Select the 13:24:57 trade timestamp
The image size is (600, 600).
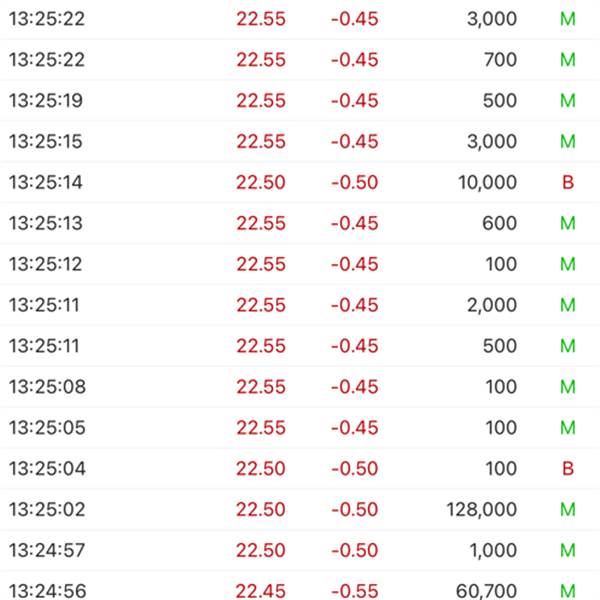tap(46, 551)
